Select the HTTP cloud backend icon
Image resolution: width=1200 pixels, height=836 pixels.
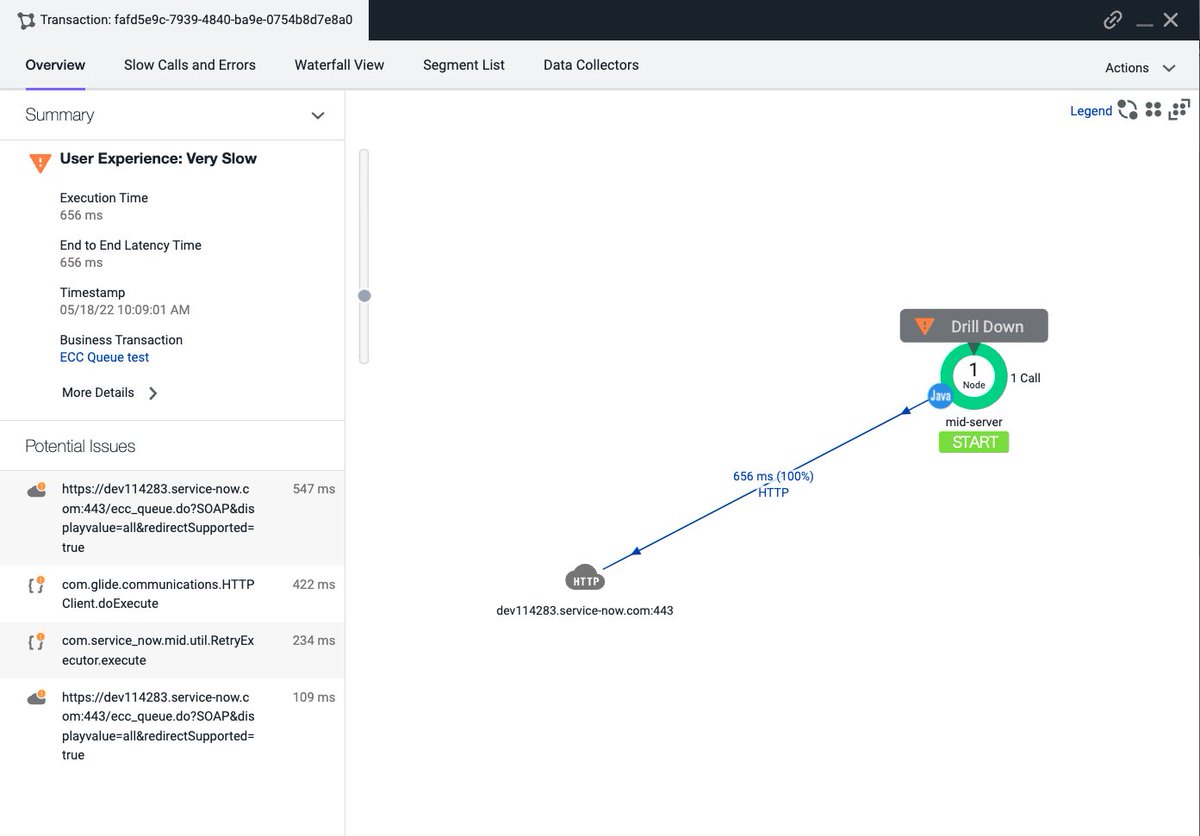[585, 580]
